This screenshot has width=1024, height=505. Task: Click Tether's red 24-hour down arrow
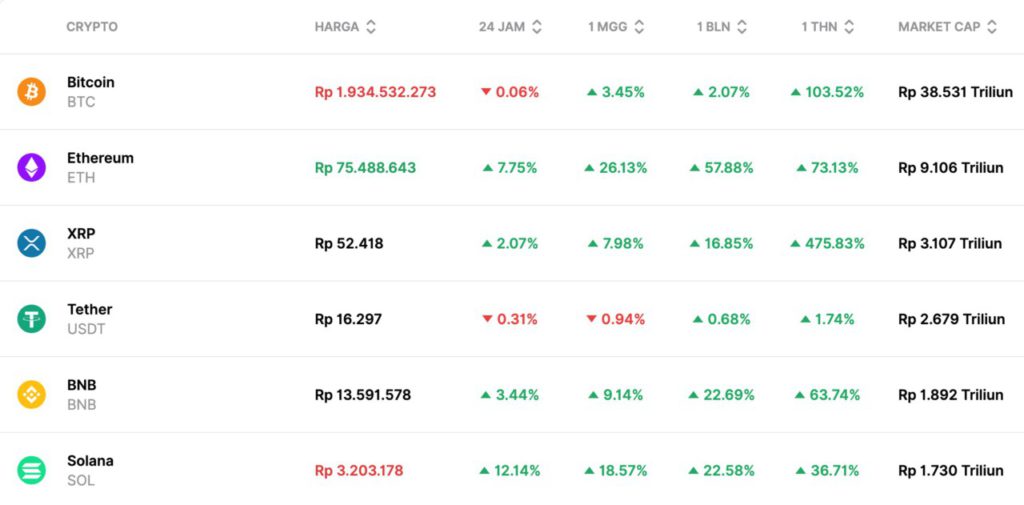tap(487, 319)
